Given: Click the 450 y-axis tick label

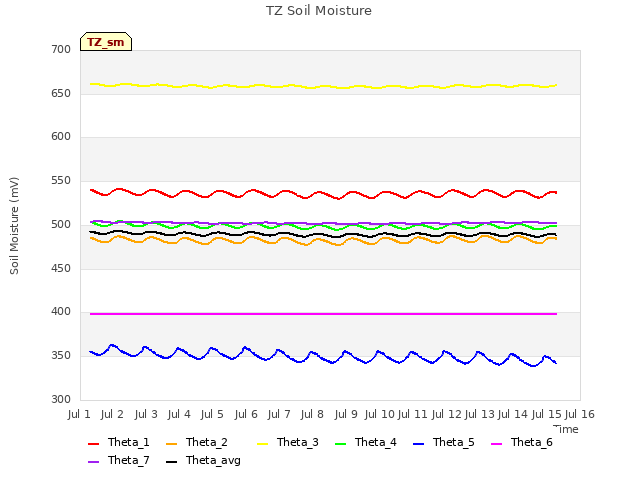Looking at the screenshot, I should 61,268.
